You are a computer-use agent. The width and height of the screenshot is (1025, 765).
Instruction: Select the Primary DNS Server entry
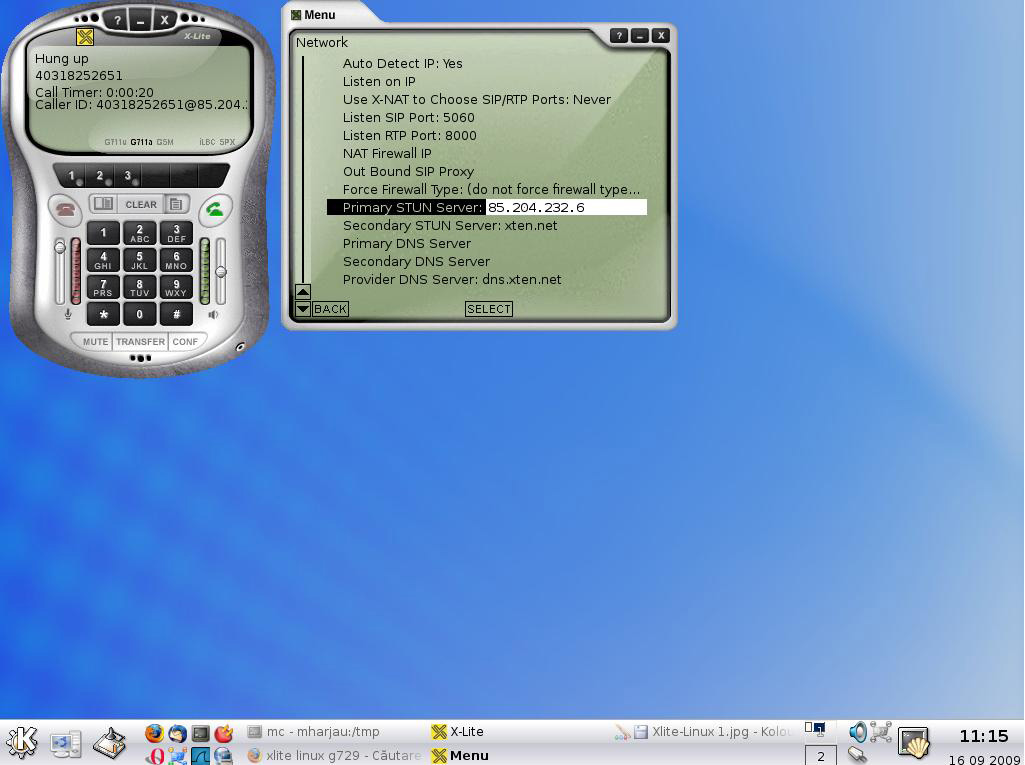tap(407, 243)
